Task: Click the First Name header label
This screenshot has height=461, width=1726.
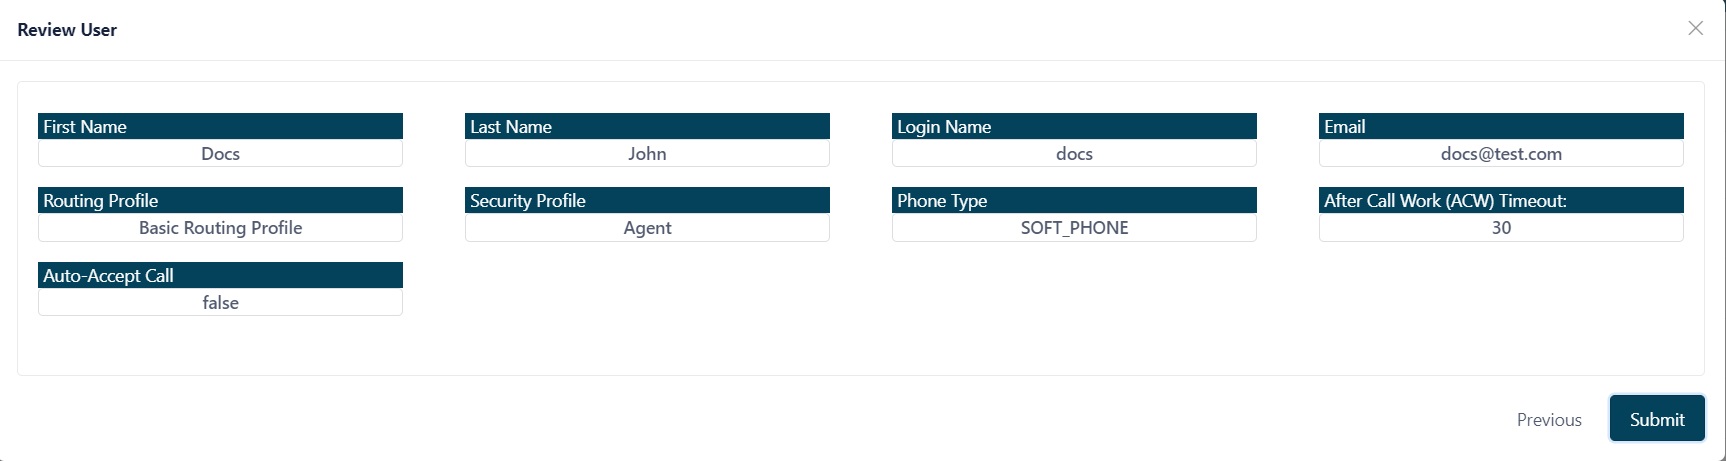Action: point(85,126)
